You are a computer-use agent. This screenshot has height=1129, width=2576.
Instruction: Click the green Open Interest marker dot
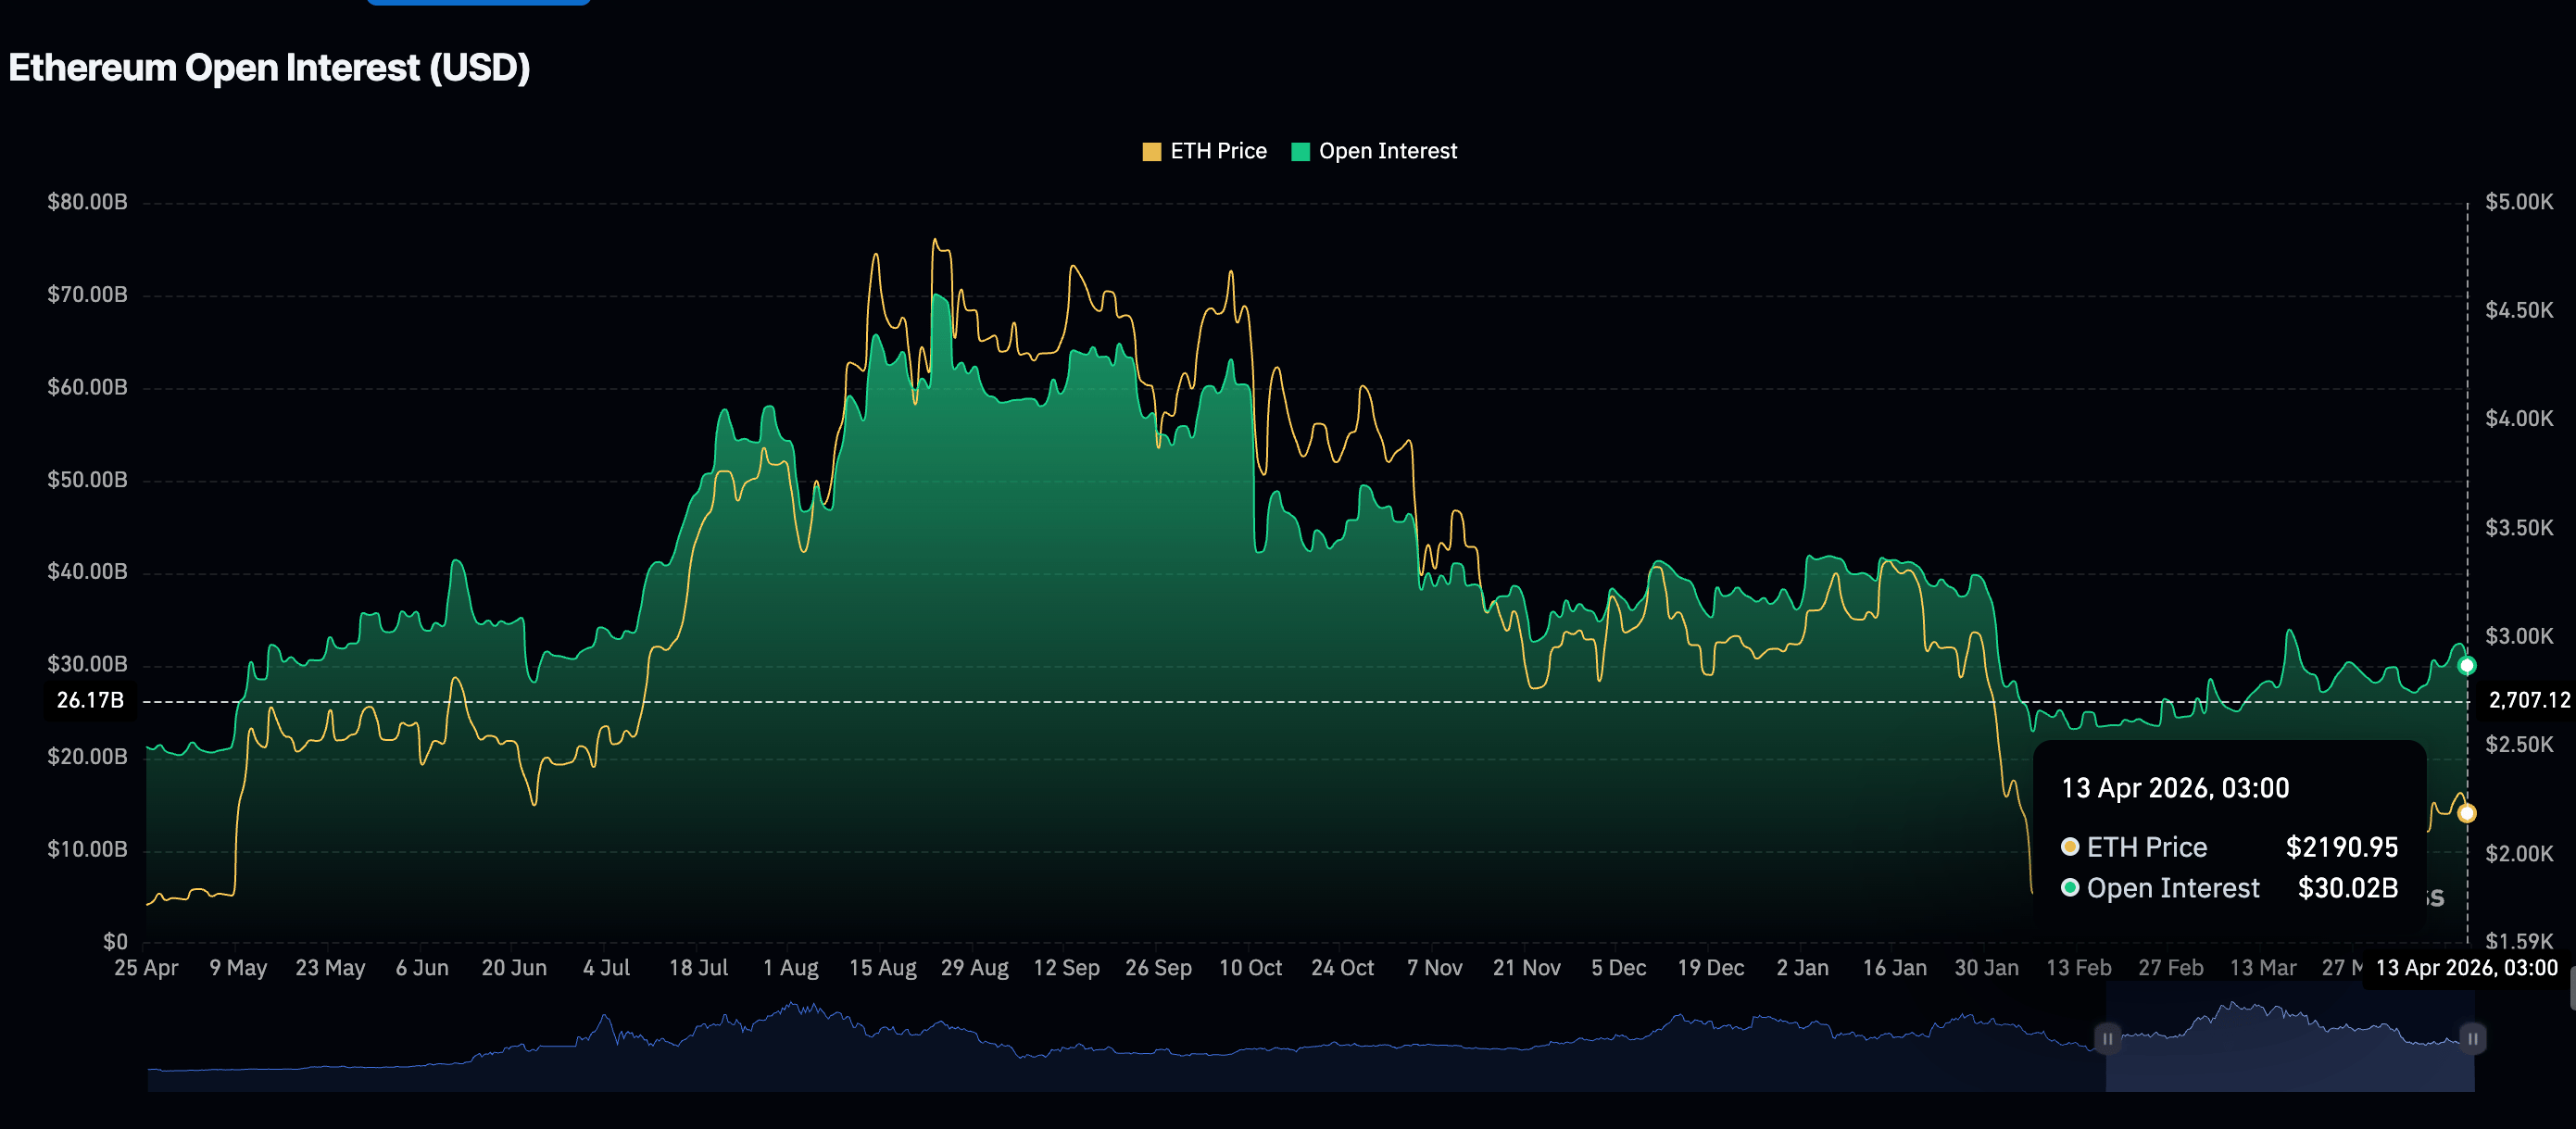(x=2467, y=665)
